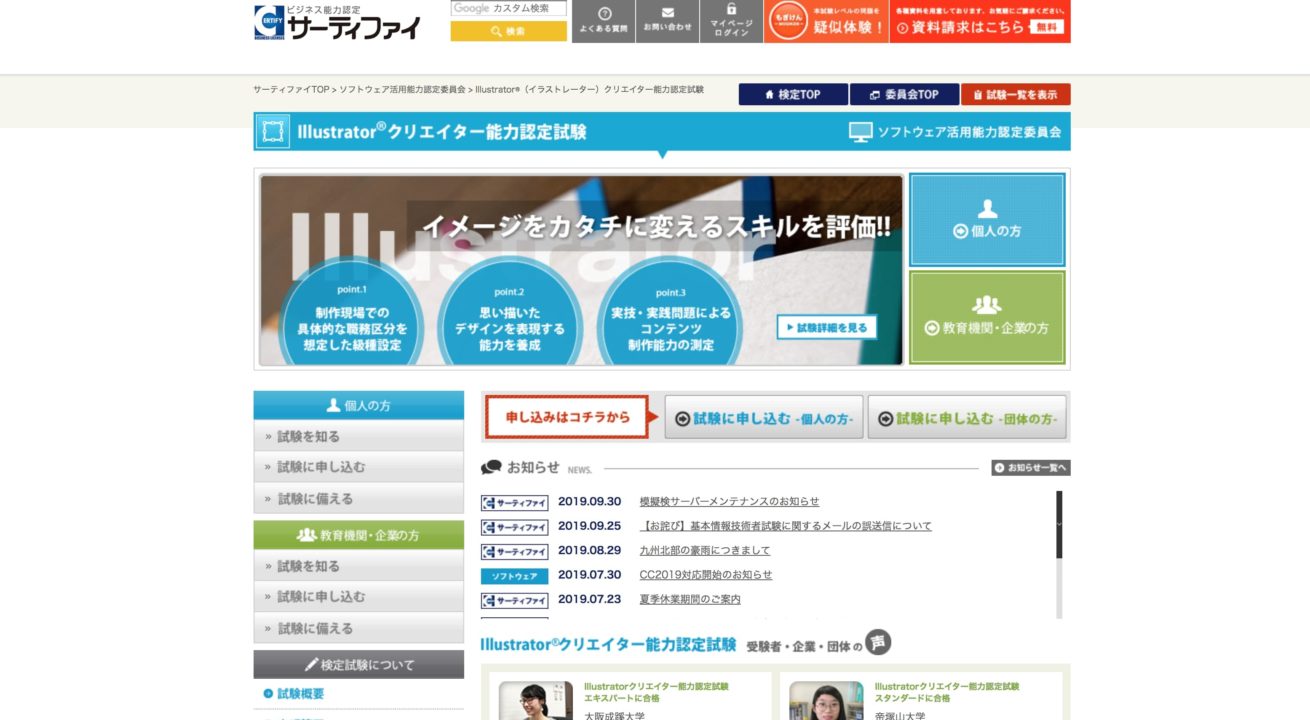Open お問い合わせ mail icon

coord(667,21)
